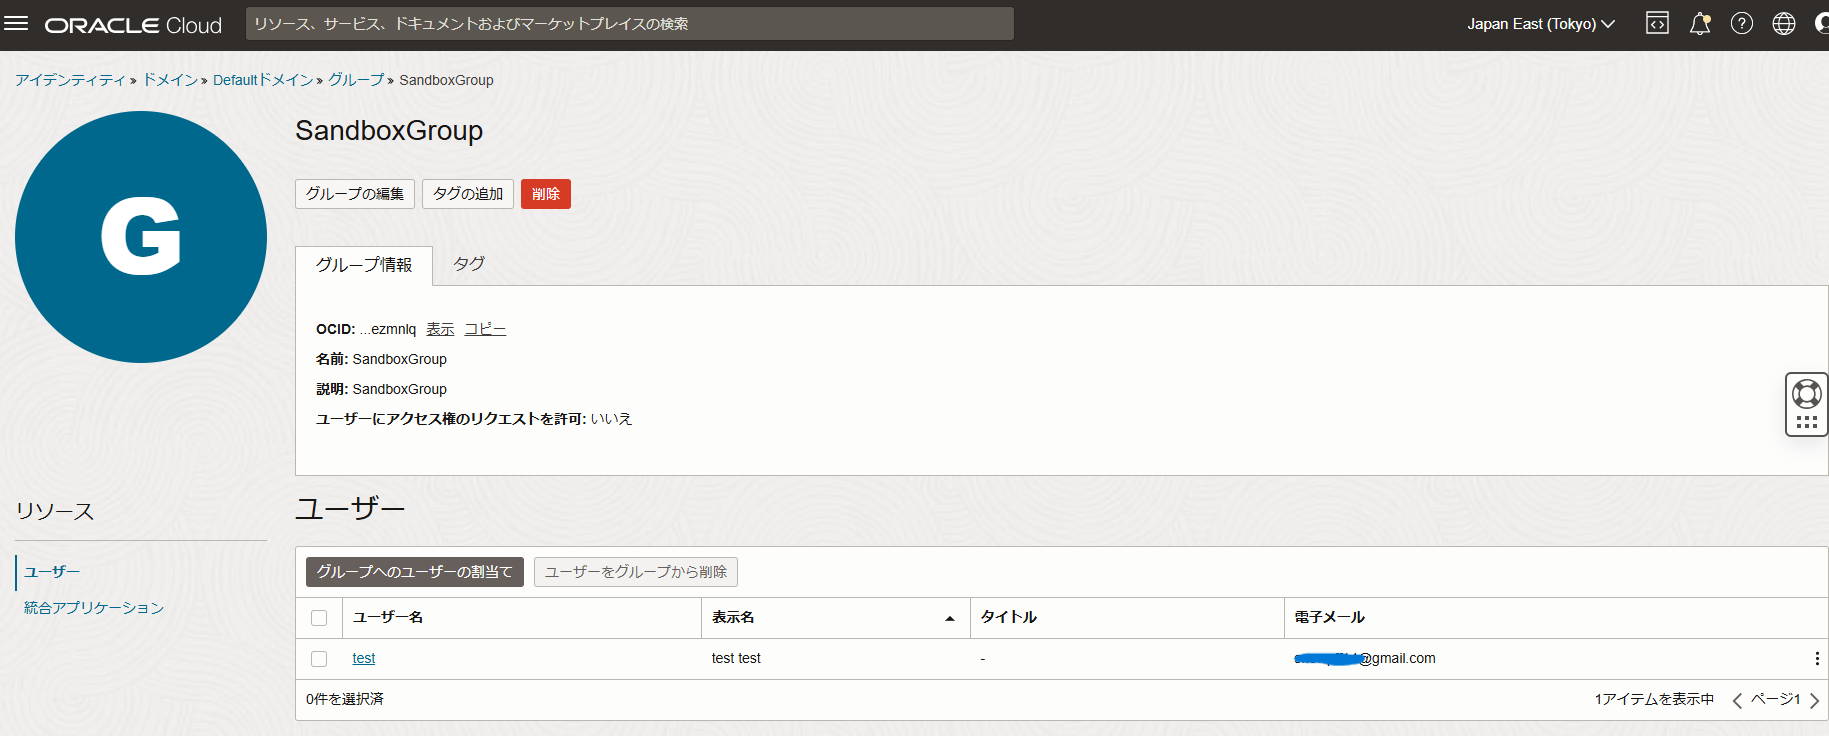The height and width of the screenshot is (736, 1829).
Task: Select ユーザー in the resources list
Action: click(52, 572)
